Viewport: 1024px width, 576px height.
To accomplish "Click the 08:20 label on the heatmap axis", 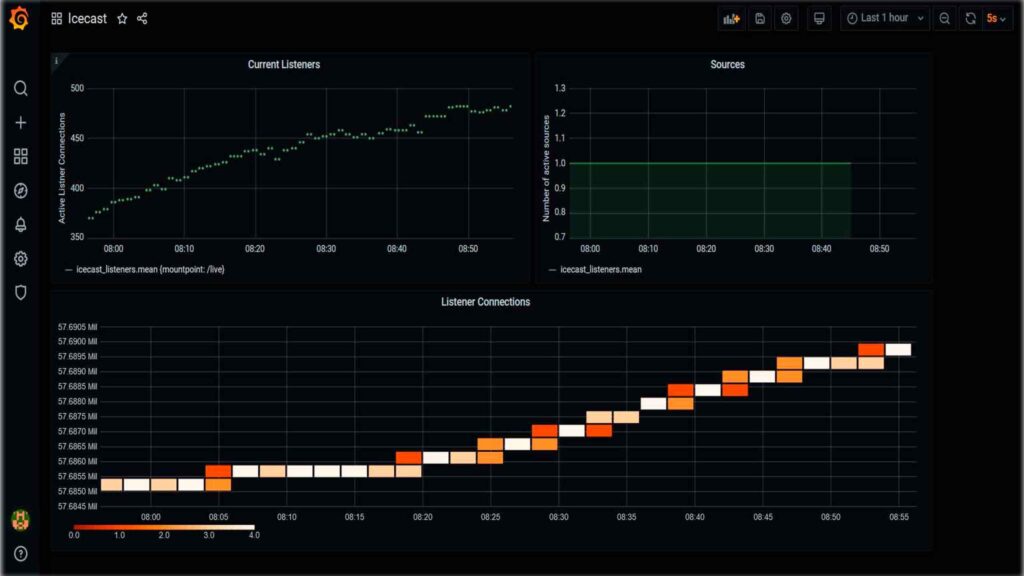I will (423, 517).
